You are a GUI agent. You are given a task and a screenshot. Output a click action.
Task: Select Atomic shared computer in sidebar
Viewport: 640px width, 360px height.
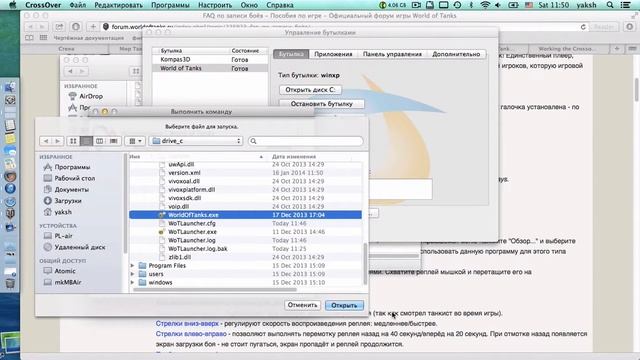64,271
